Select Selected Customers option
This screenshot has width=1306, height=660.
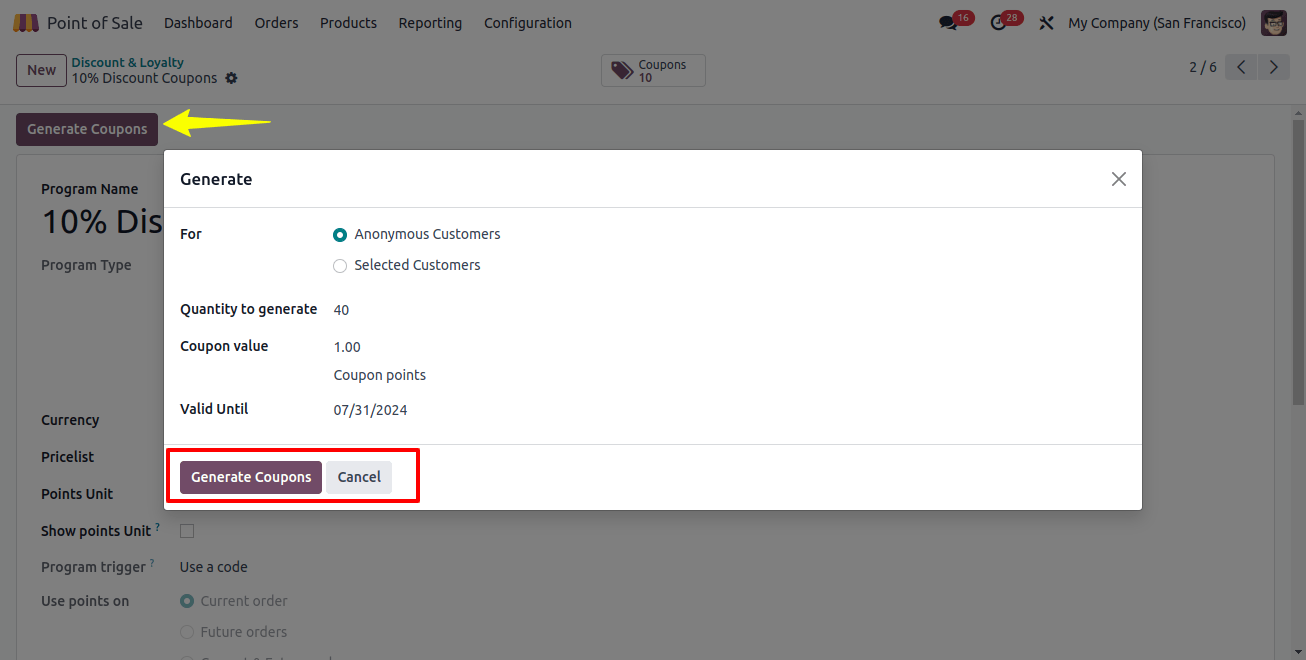coord(340,266)
